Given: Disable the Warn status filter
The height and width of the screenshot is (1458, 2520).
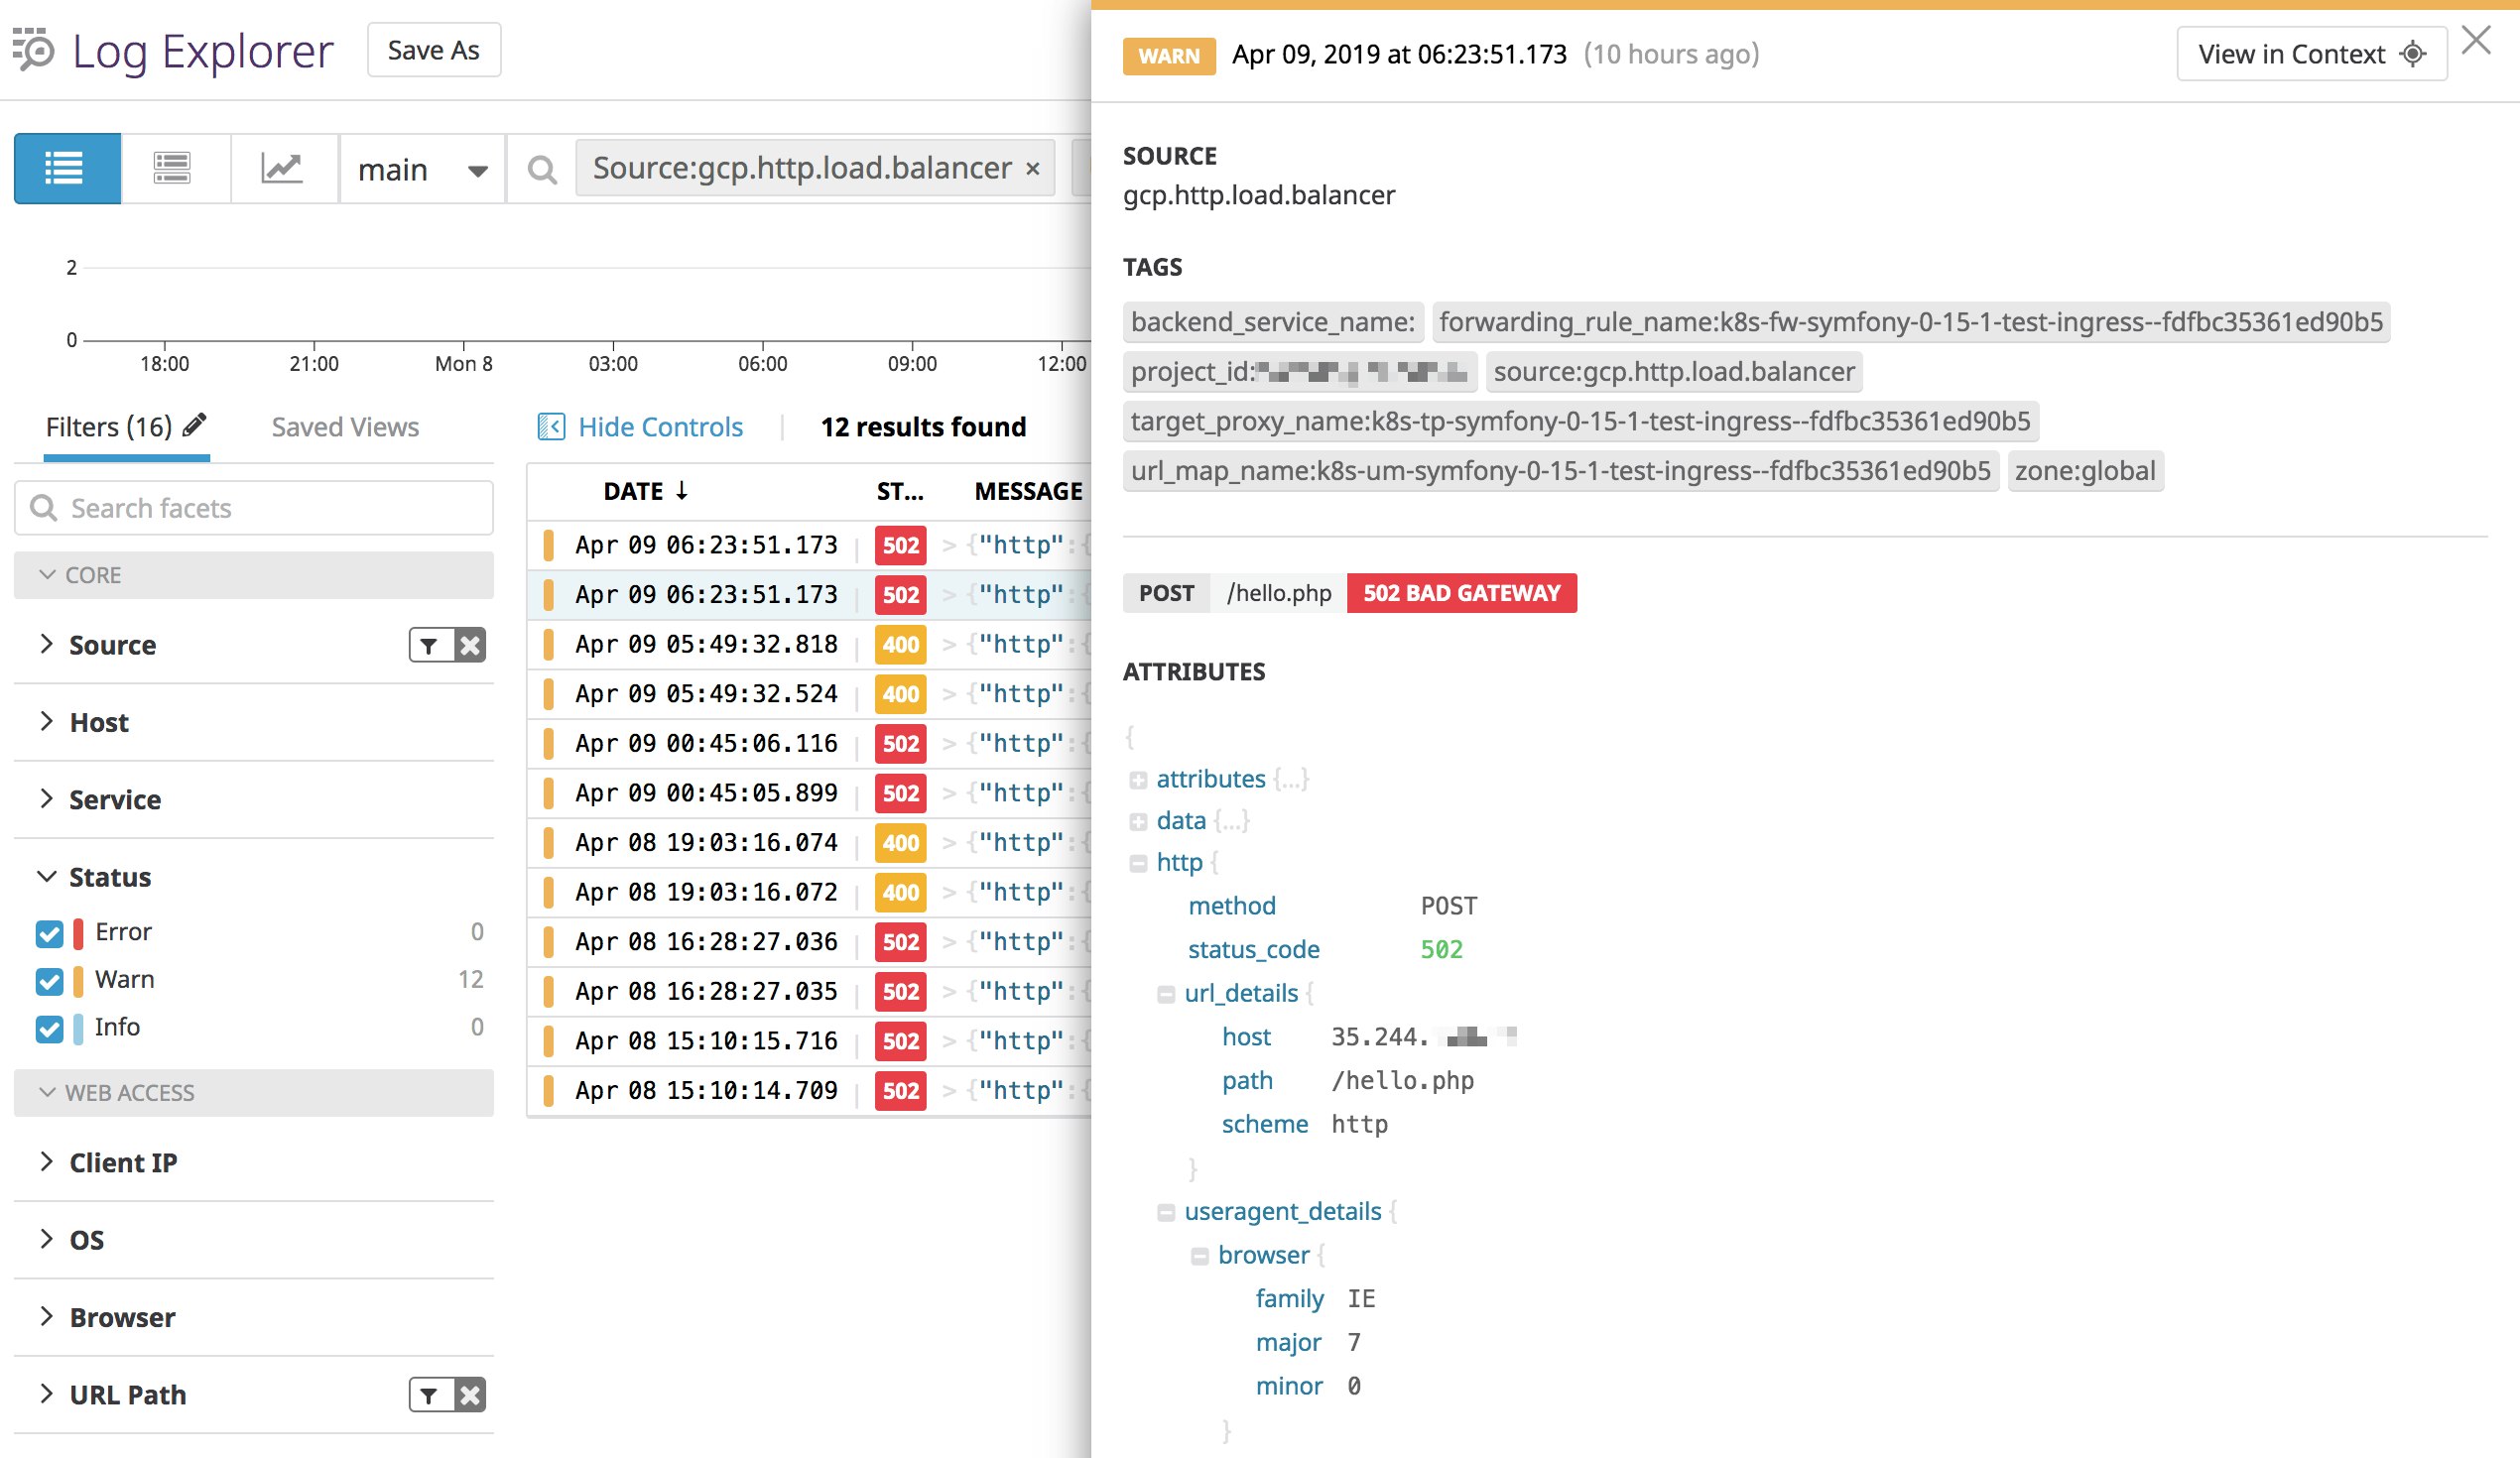Looking at the screenshot, I should point(48,980).
